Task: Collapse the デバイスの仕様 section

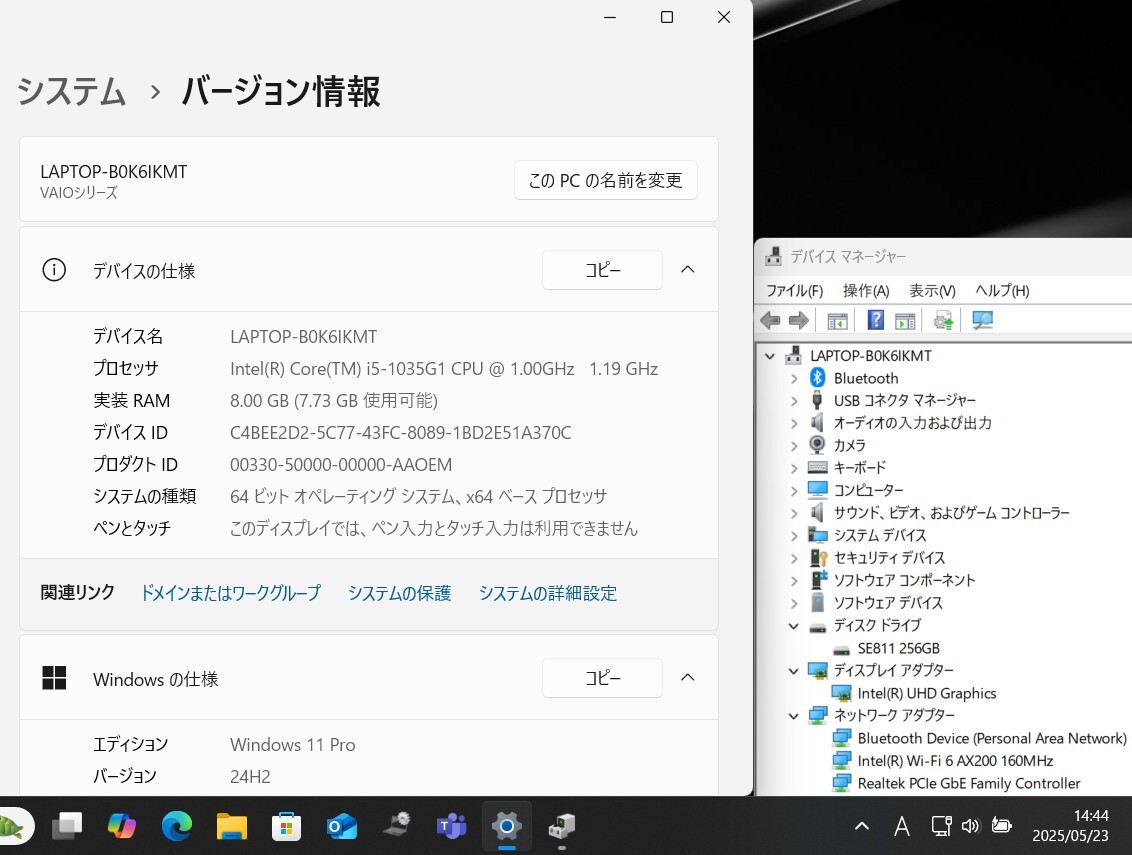Action: [x=688, y=269]
